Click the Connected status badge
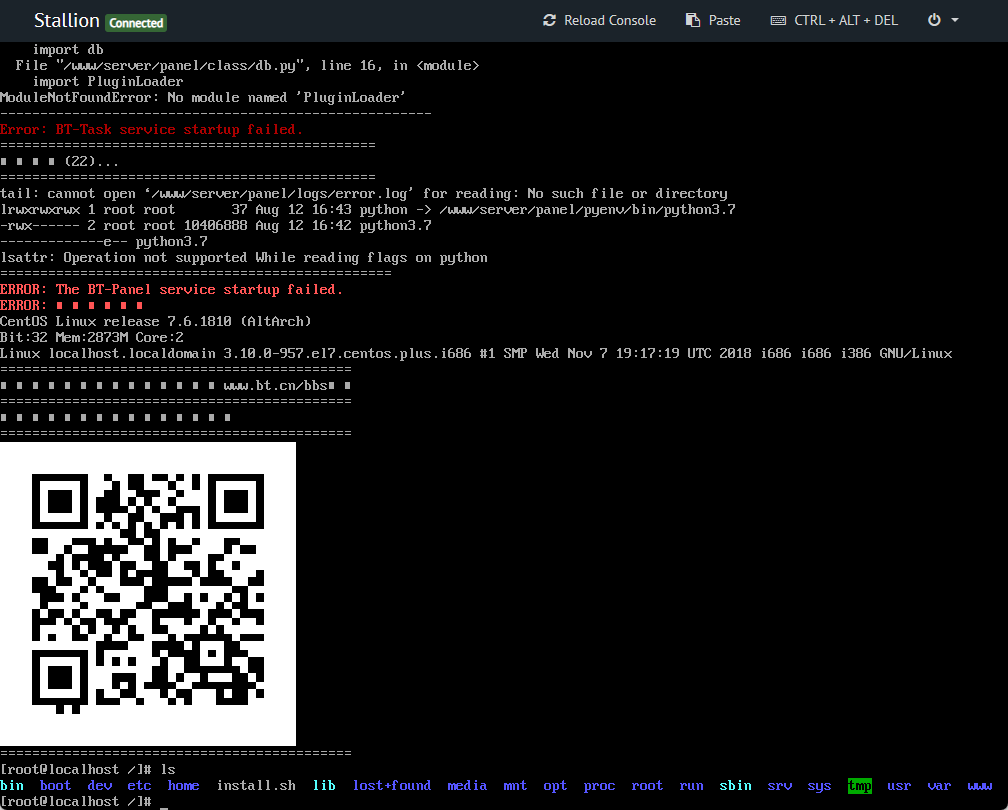The height and width of the screenshot is (810, 1008). click(136, 23)
